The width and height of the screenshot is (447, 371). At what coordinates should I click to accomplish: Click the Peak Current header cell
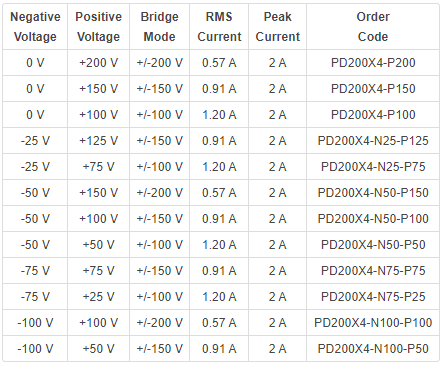[x=277, y=27]
